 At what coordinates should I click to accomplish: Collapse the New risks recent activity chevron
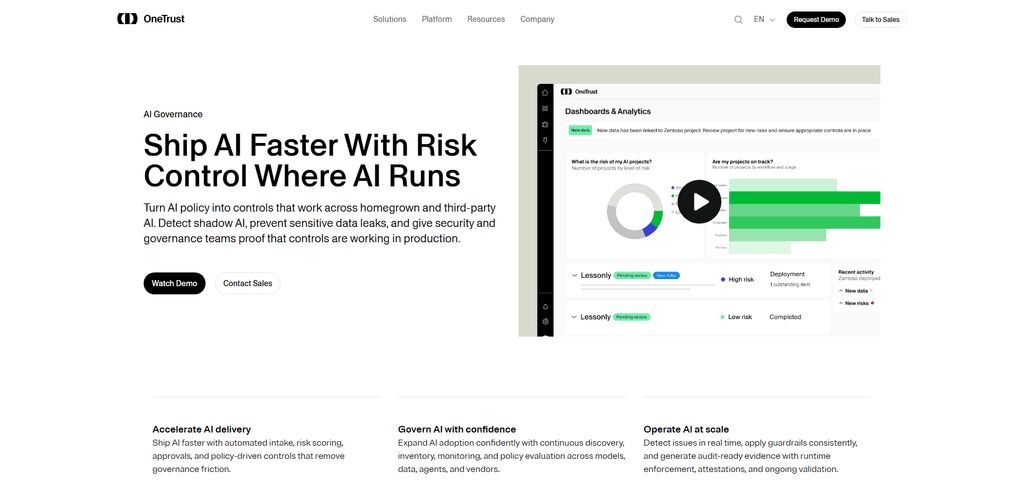click(841, 303)
